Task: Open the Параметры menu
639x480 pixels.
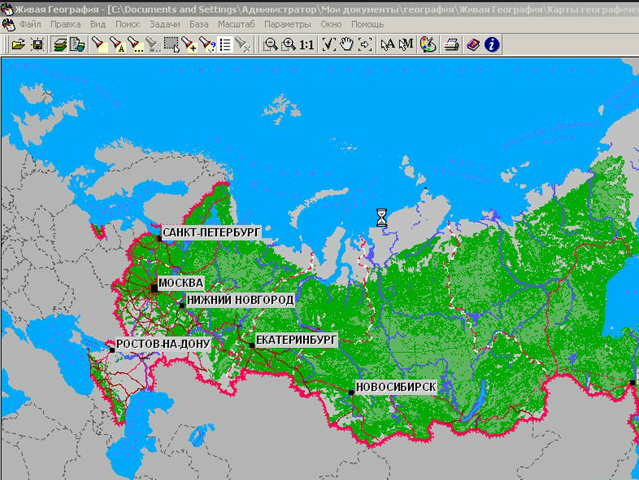Action: point(288,23)
